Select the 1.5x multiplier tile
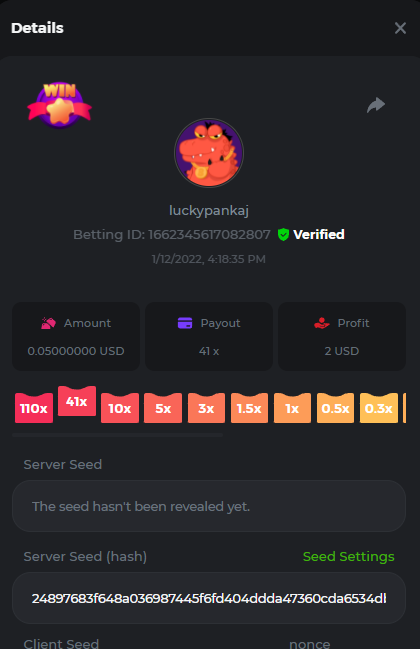420x649 pixels. point(249,408)
